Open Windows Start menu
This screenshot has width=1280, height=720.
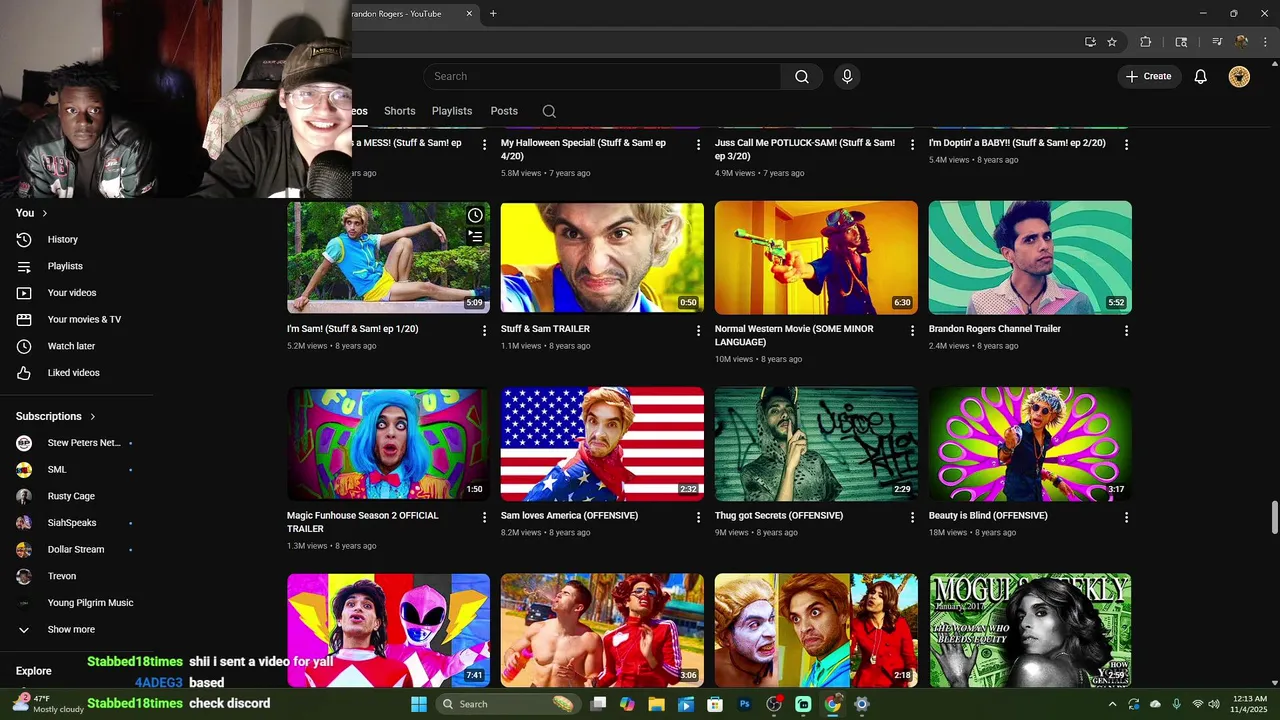coord(419,704)
